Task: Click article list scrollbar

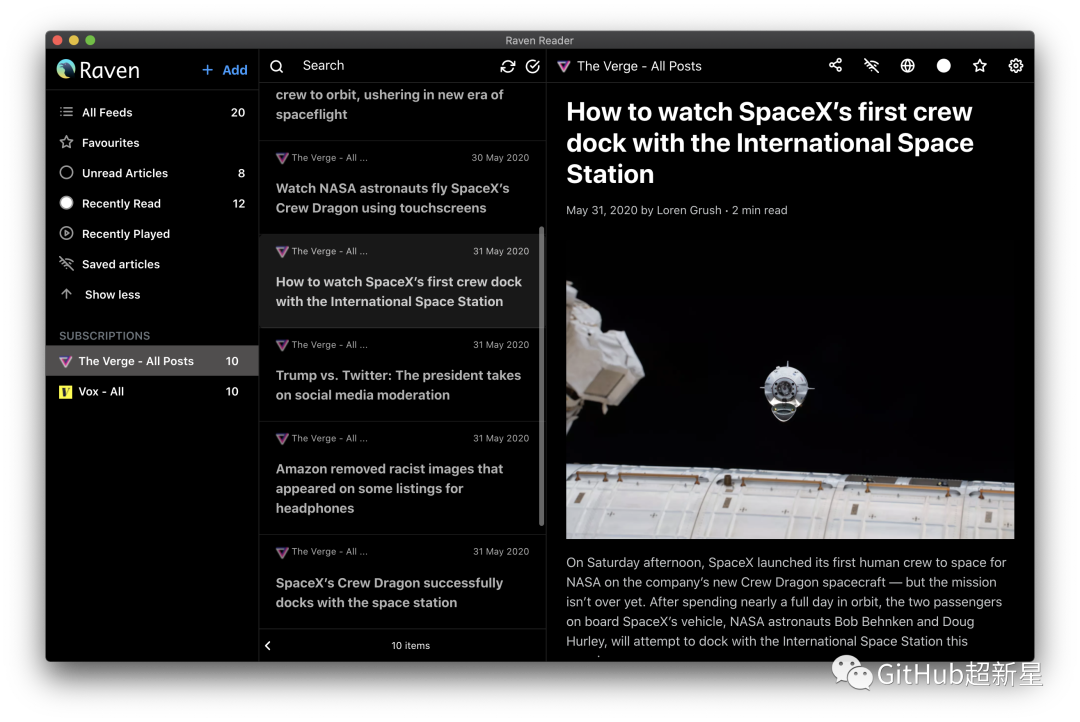Action: coord(542,376)
